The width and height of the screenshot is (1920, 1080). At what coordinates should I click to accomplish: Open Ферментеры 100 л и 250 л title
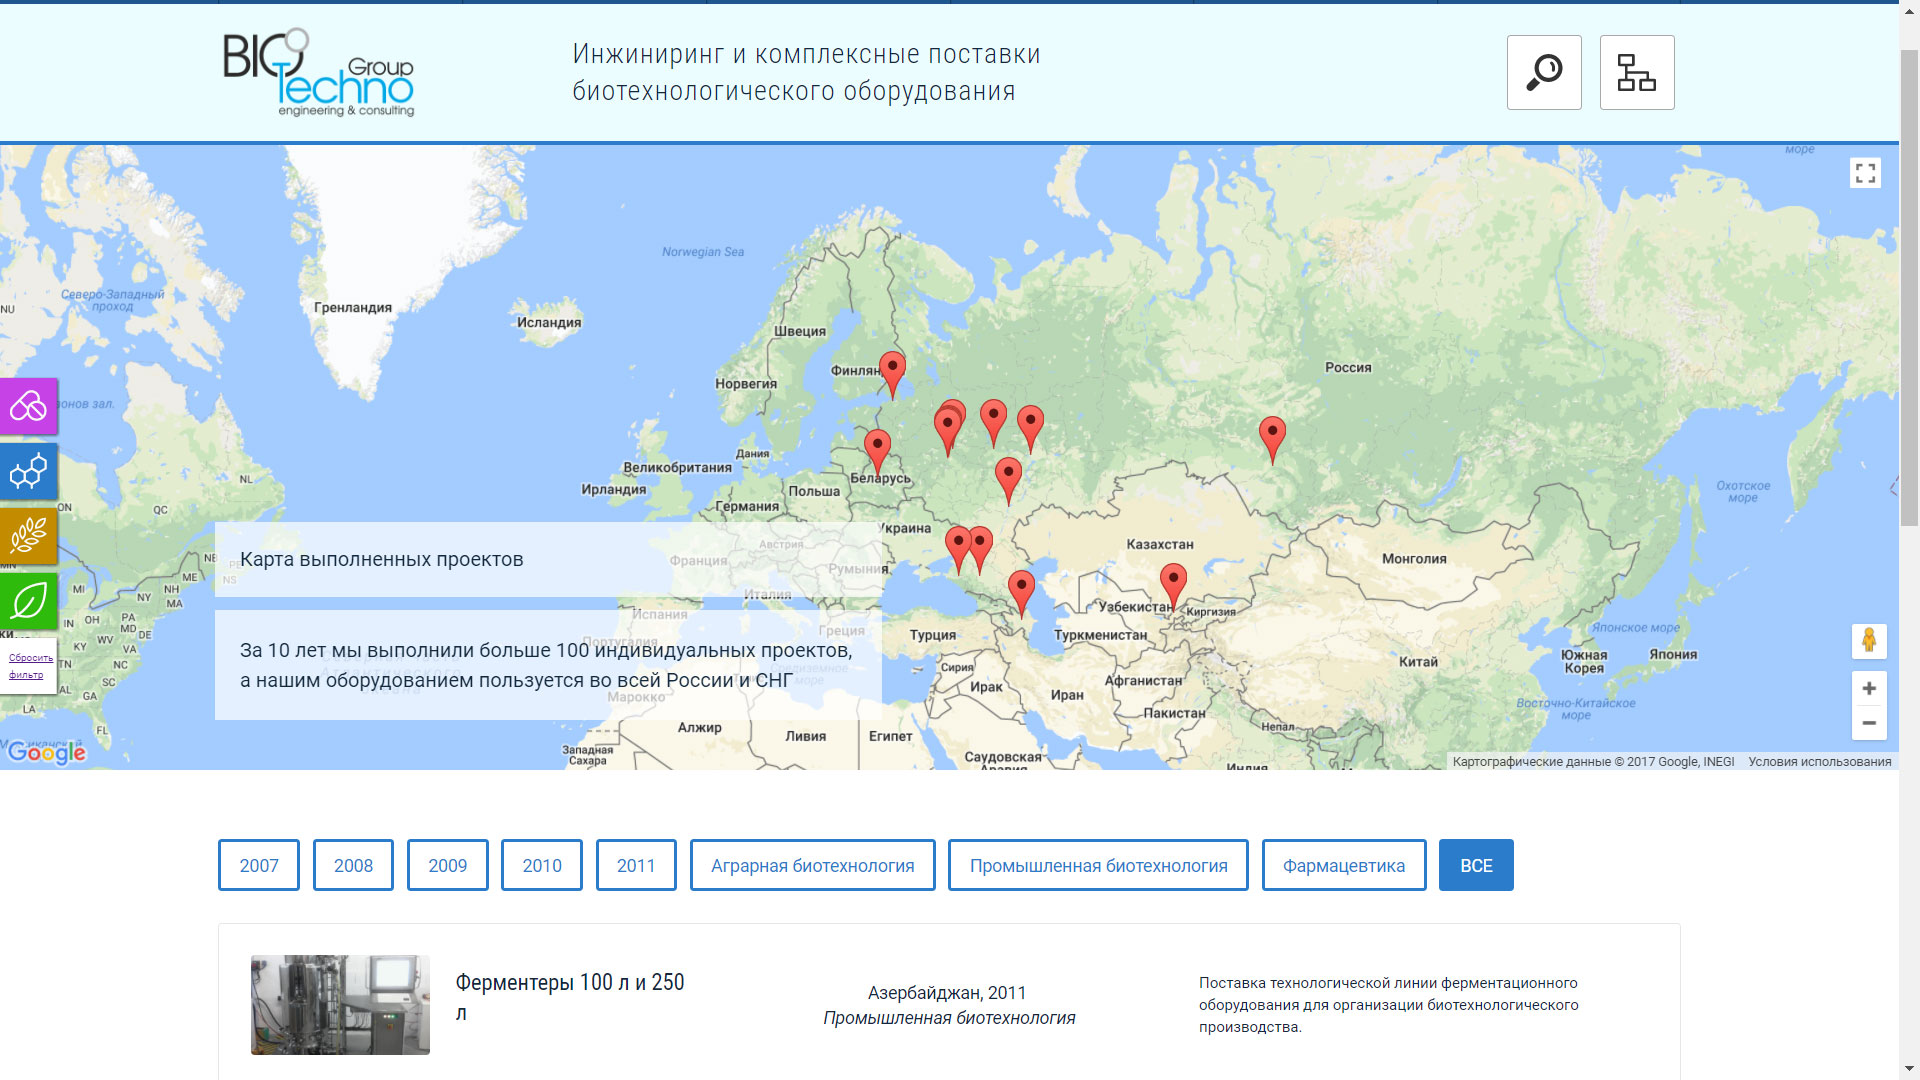570,997
